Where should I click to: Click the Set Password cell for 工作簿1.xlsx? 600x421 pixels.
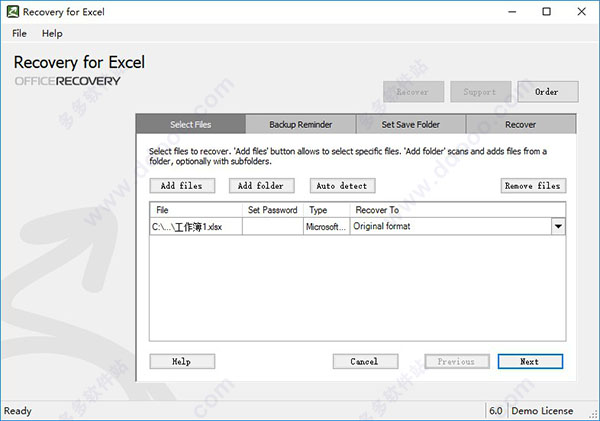coord(273,227)
